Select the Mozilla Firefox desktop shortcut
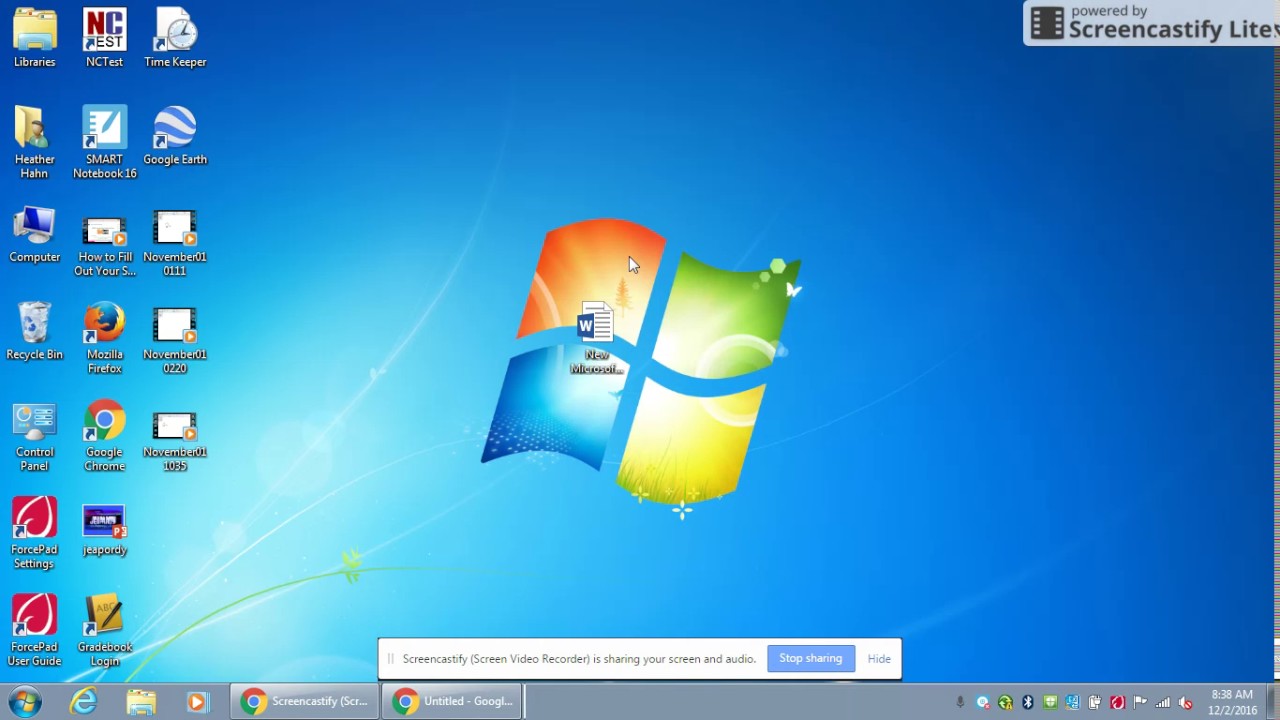This screenshot has width=1280, height=720. 104,338
